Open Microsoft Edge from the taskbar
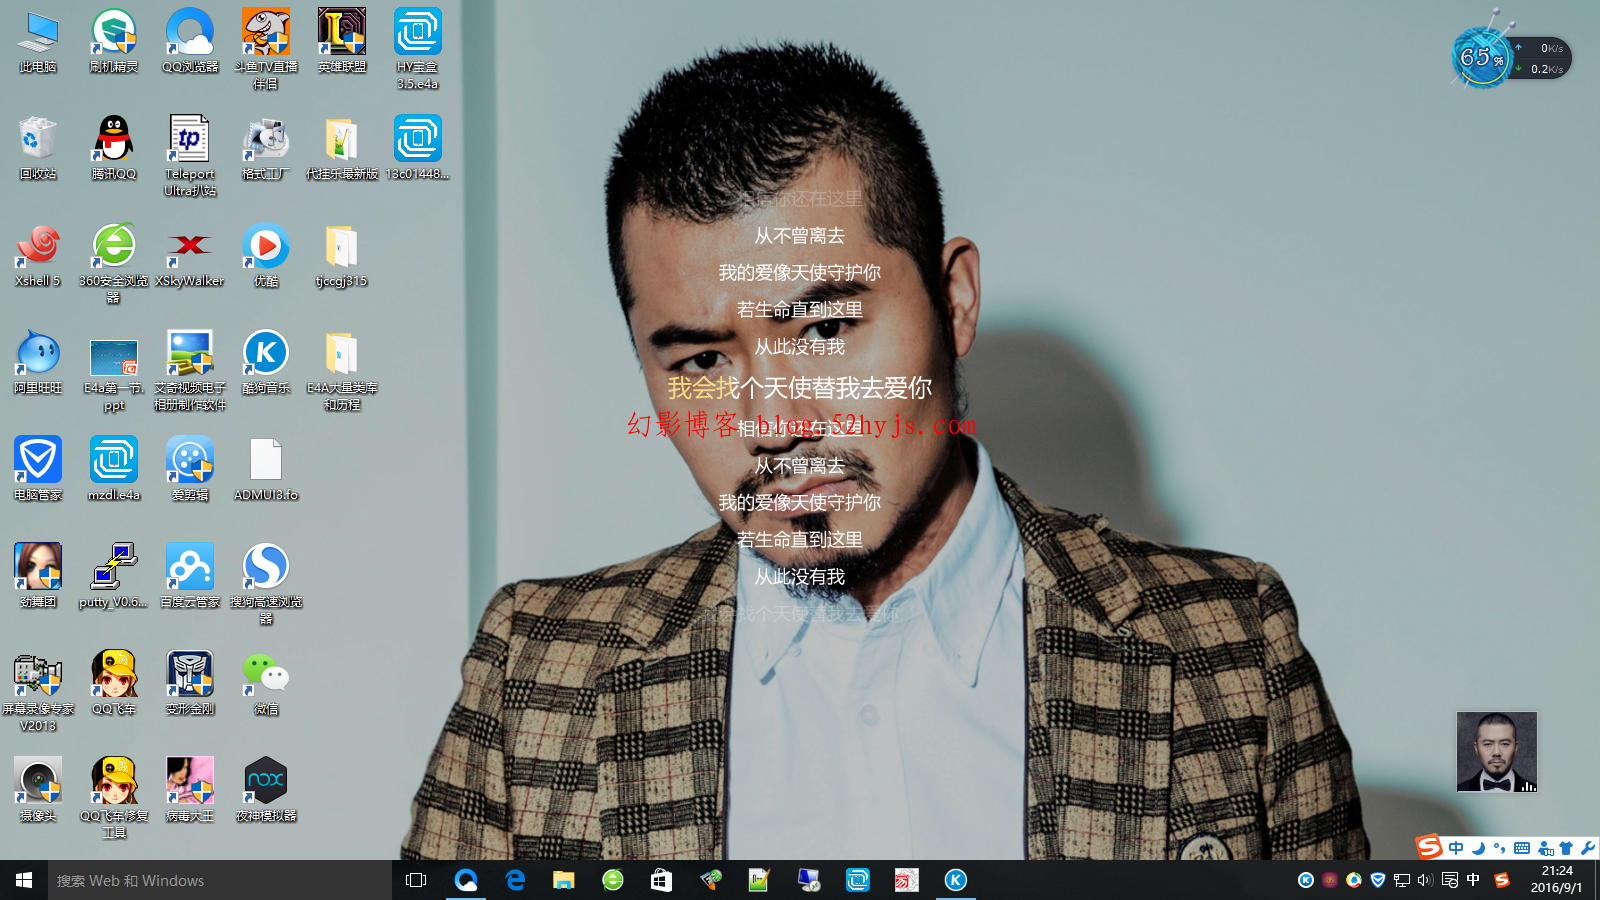 515,880
